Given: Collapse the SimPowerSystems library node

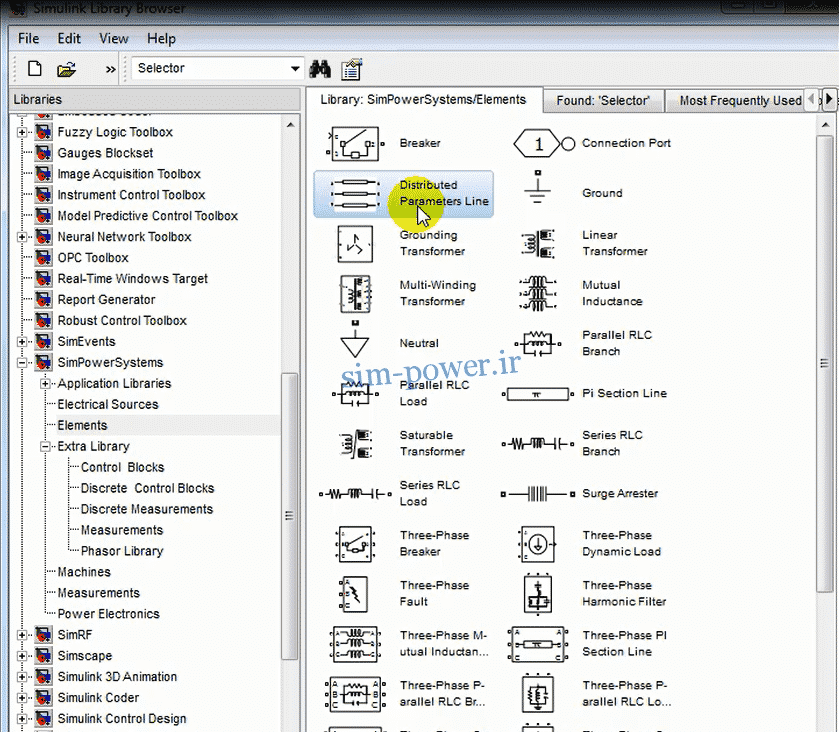Looking at the screenshot, I should [x=22, y=363].
